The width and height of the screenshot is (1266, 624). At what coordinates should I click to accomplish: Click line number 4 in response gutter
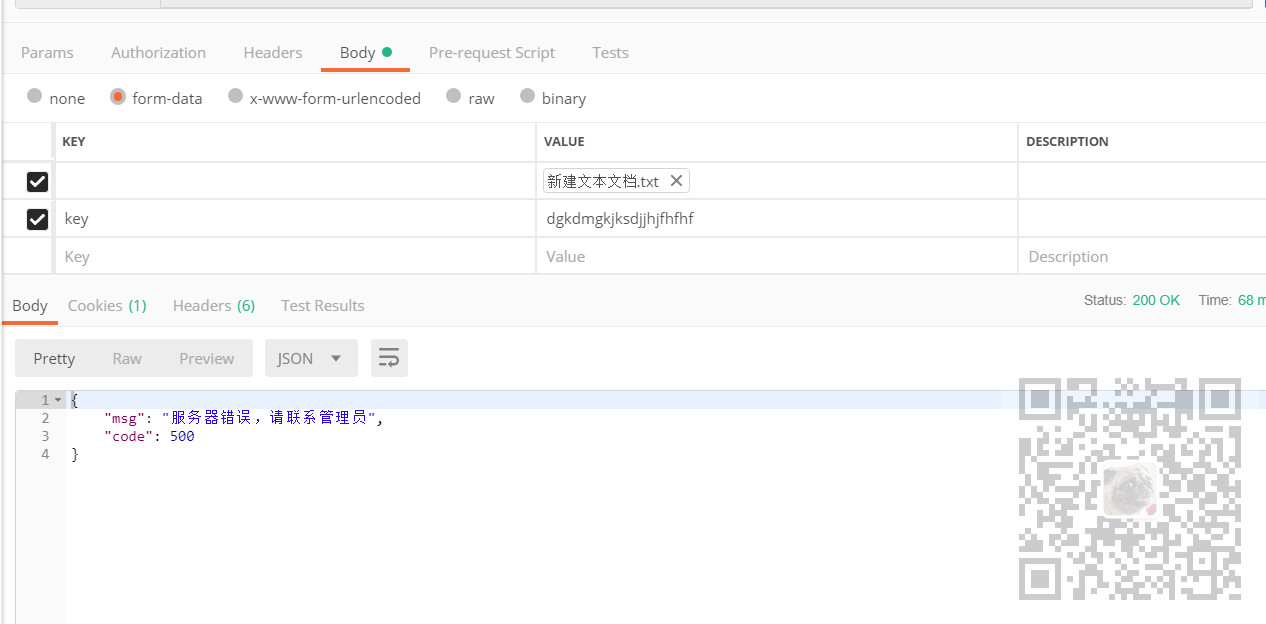(45, 454)
